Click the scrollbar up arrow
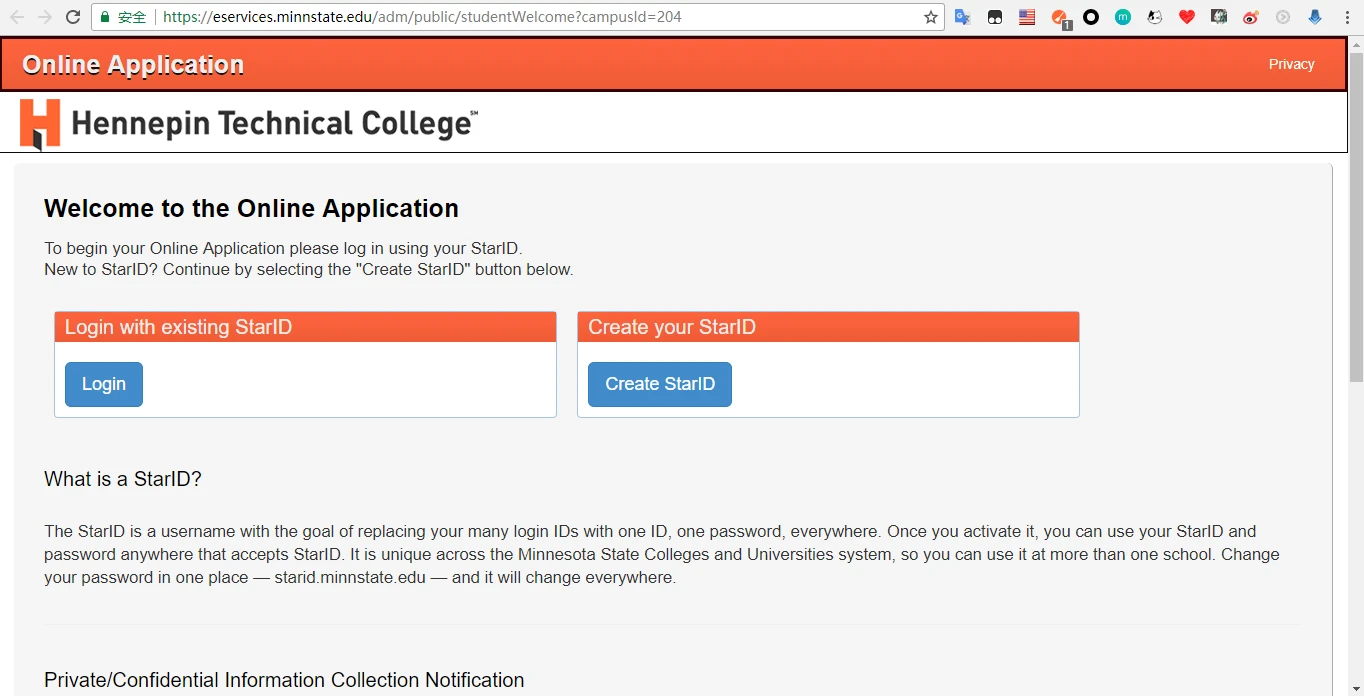1364x696 pixels. pyautogui.click(x=1356, y=43)
